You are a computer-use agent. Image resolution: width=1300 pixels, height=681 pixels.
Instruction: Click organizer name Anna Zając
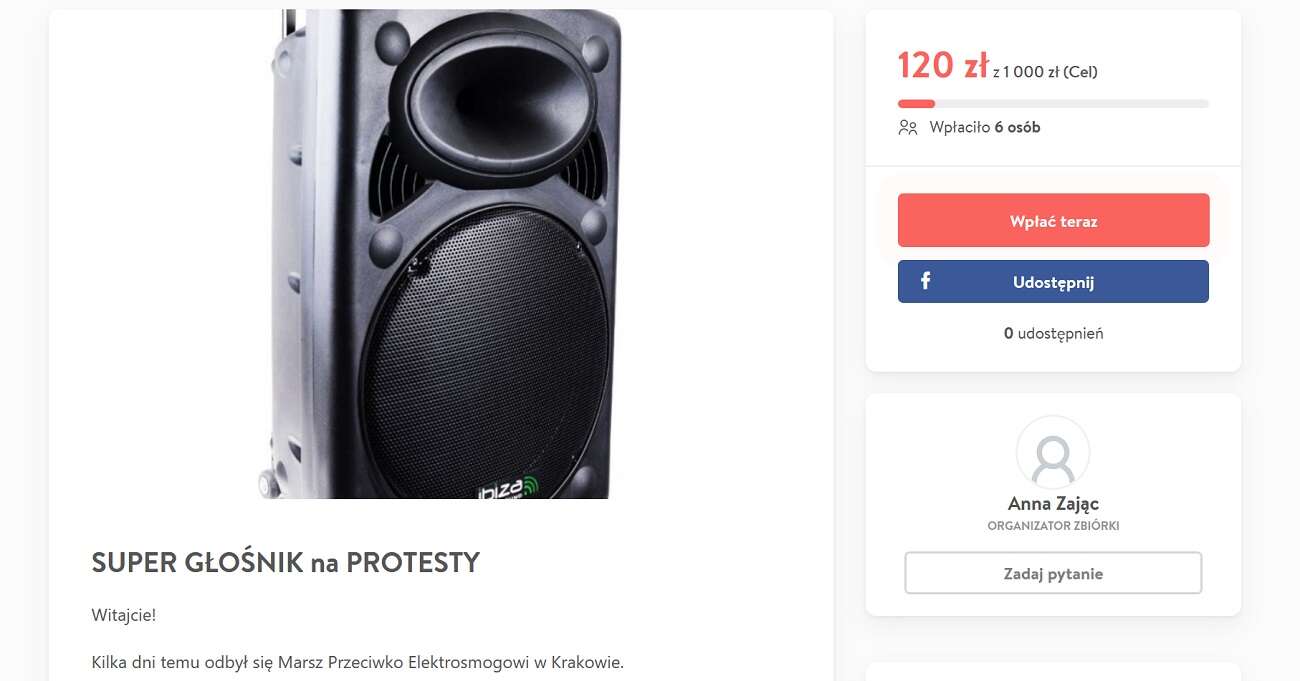pos(1052,504)
